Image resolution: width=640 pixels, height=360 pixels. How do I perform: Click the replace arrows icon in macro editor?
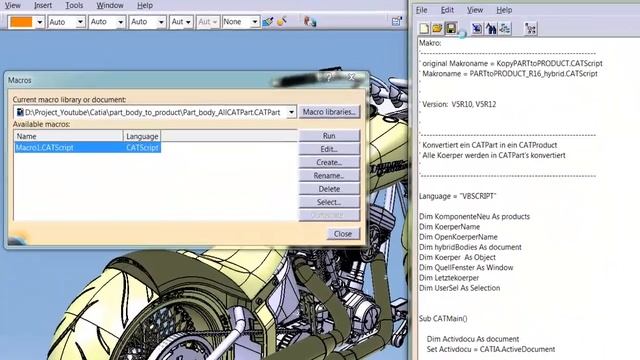[505, 28]
